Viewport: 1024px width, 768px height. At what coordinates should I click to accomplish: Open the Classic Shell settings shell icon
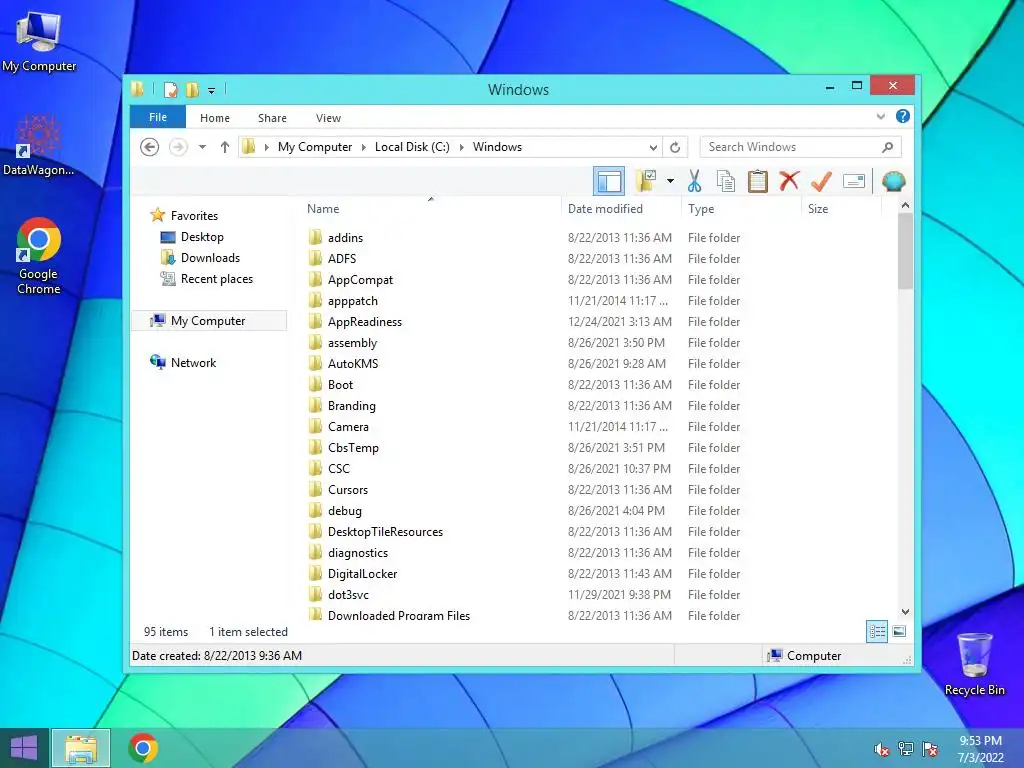click(x=893, y=181)
